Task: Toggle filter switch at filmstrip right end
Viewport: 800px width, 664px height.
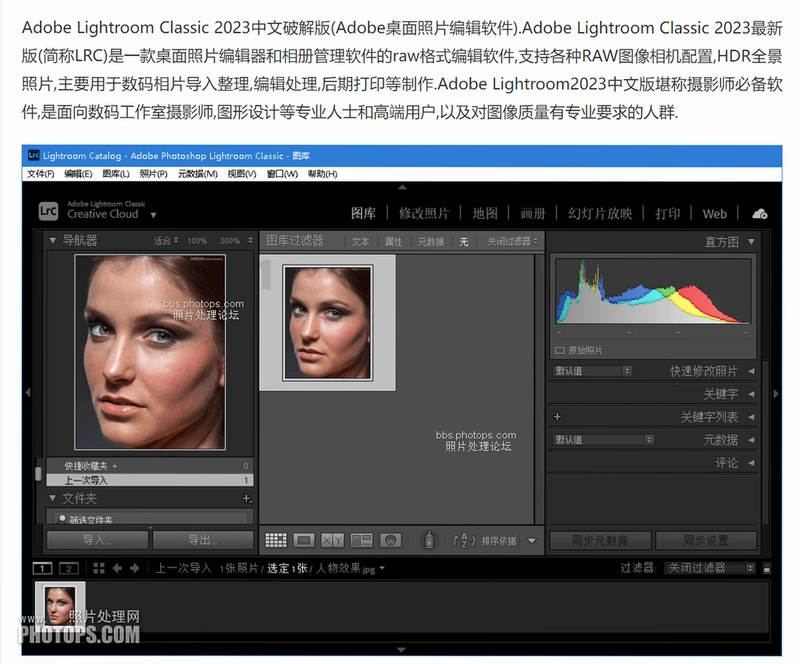Action: click(766, 568)
